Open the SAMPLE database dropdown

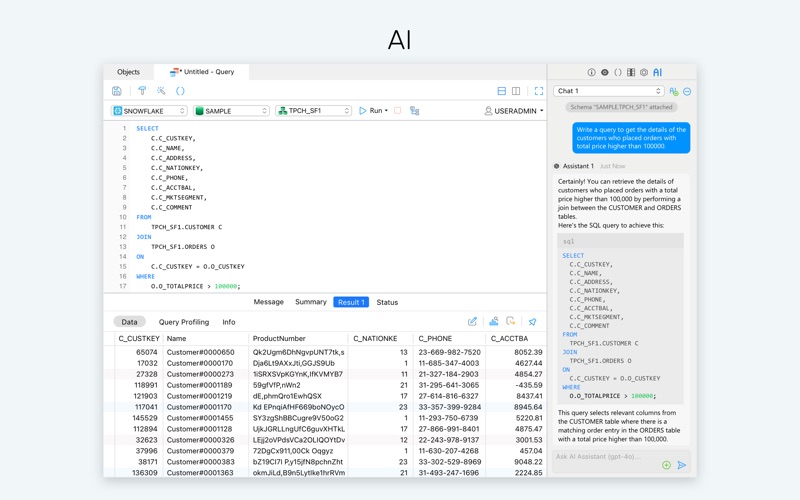pyautogui.click(x=231, y=111)
